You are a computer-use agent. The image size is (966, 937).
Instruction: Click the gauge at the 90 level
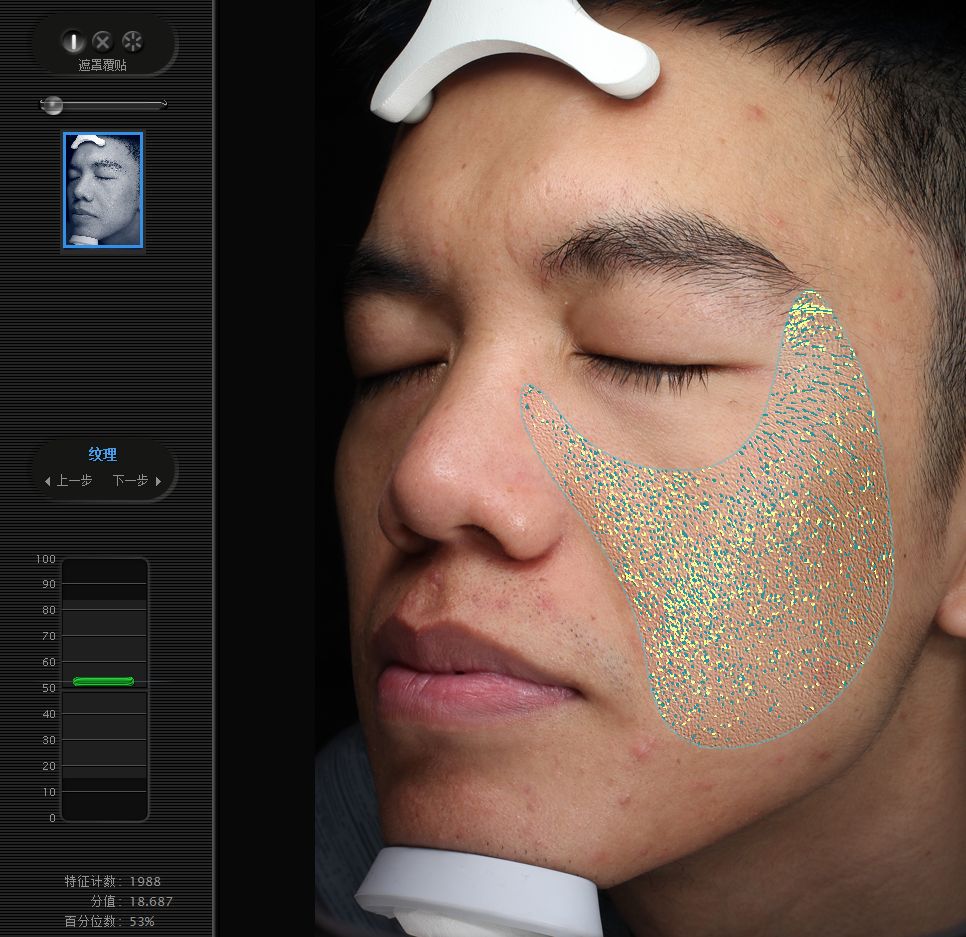pyautogui.click(x=104, y=584)
